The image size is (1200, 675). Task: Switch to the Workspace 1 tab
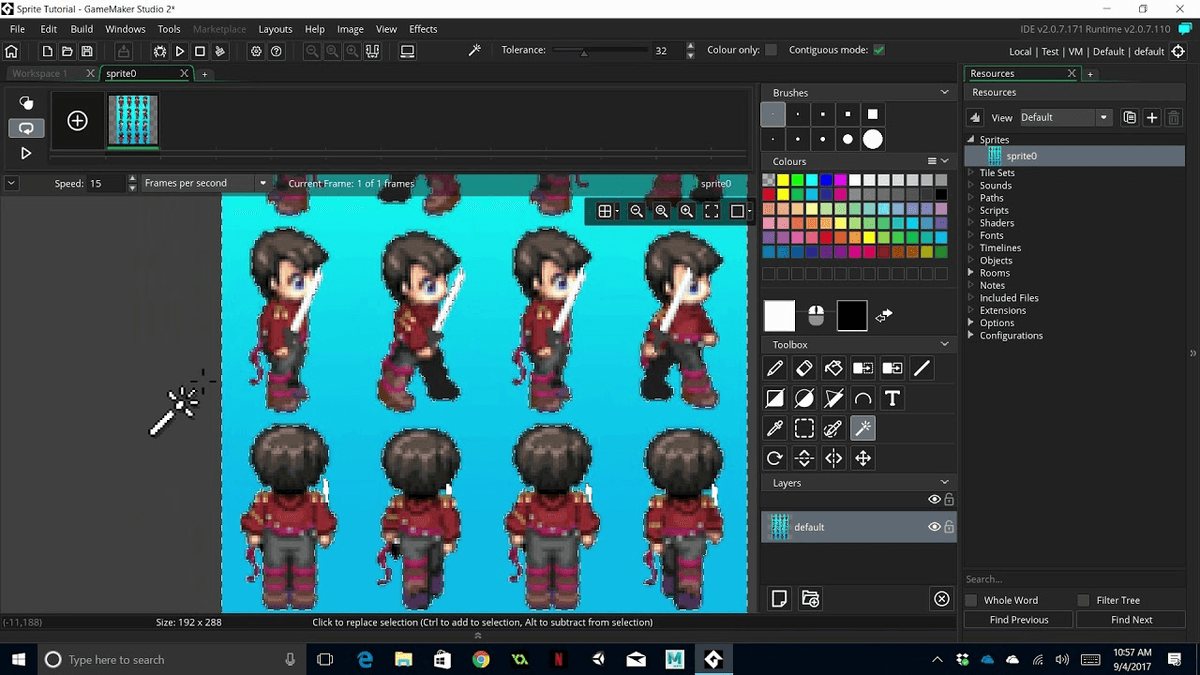40,73
